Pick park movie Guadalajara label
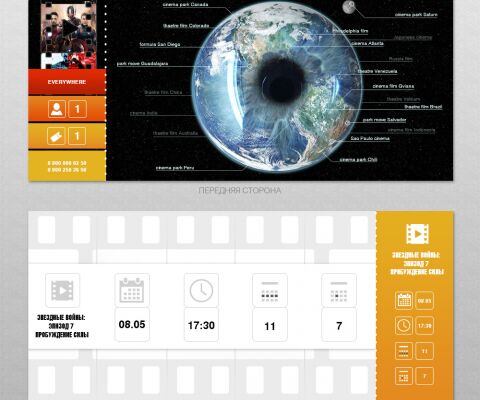This screenshot has width=480, height=400. (143, 64)
